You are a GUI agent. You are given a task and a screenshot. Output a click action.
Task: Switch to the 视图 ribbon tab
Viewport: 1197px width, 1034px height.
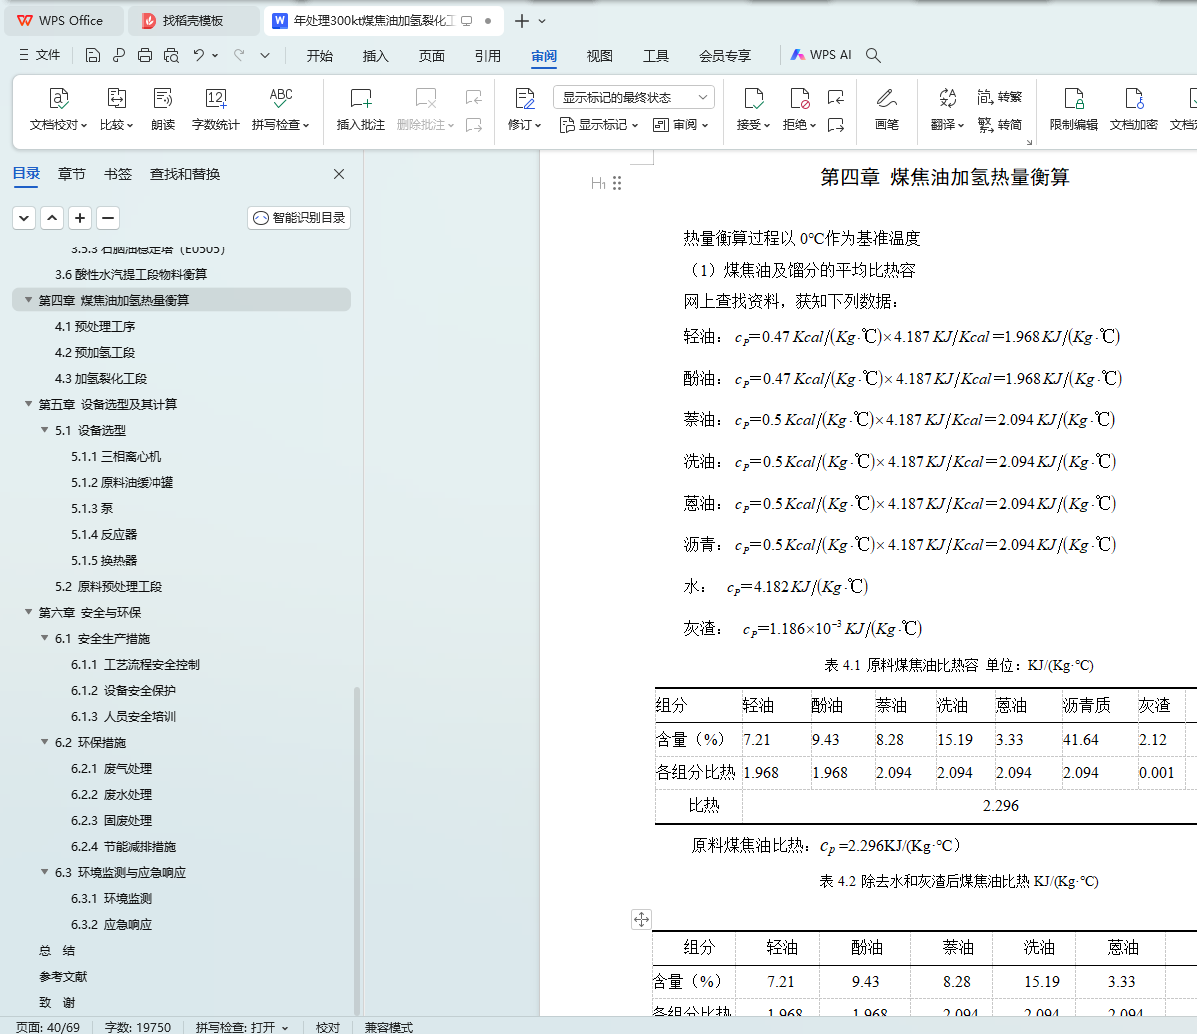pyautogui.click(x=599, y=56)
